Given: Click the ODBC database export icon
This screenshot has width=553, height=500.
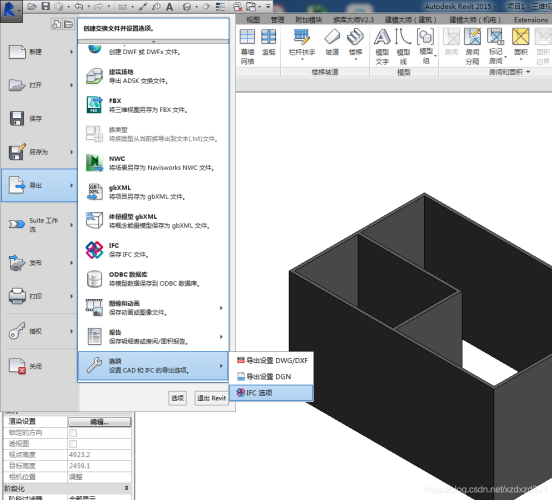Looking at the screenshot, I should 95,279.
